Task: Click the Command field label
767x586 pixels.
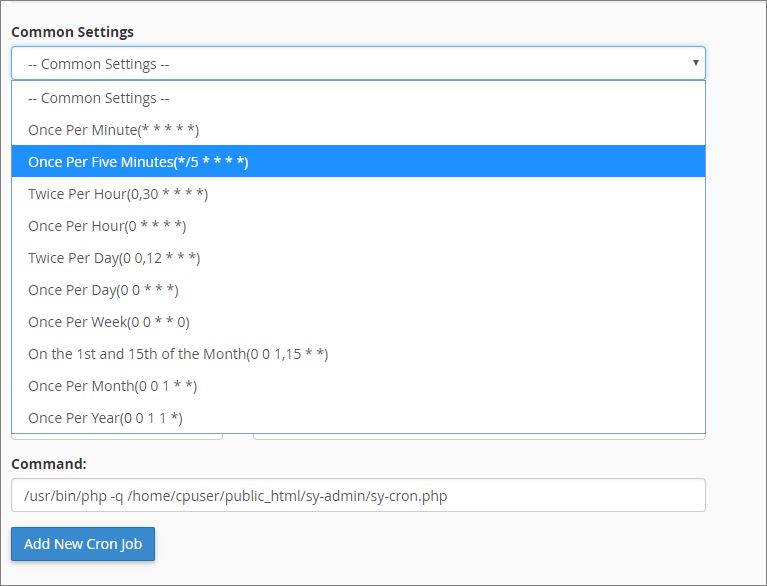Action: pos(49,464)
